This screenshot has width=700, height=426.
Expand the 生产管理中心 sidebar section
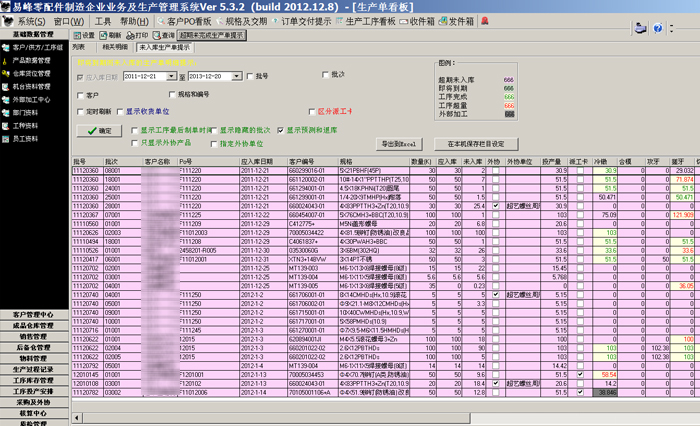33,314
